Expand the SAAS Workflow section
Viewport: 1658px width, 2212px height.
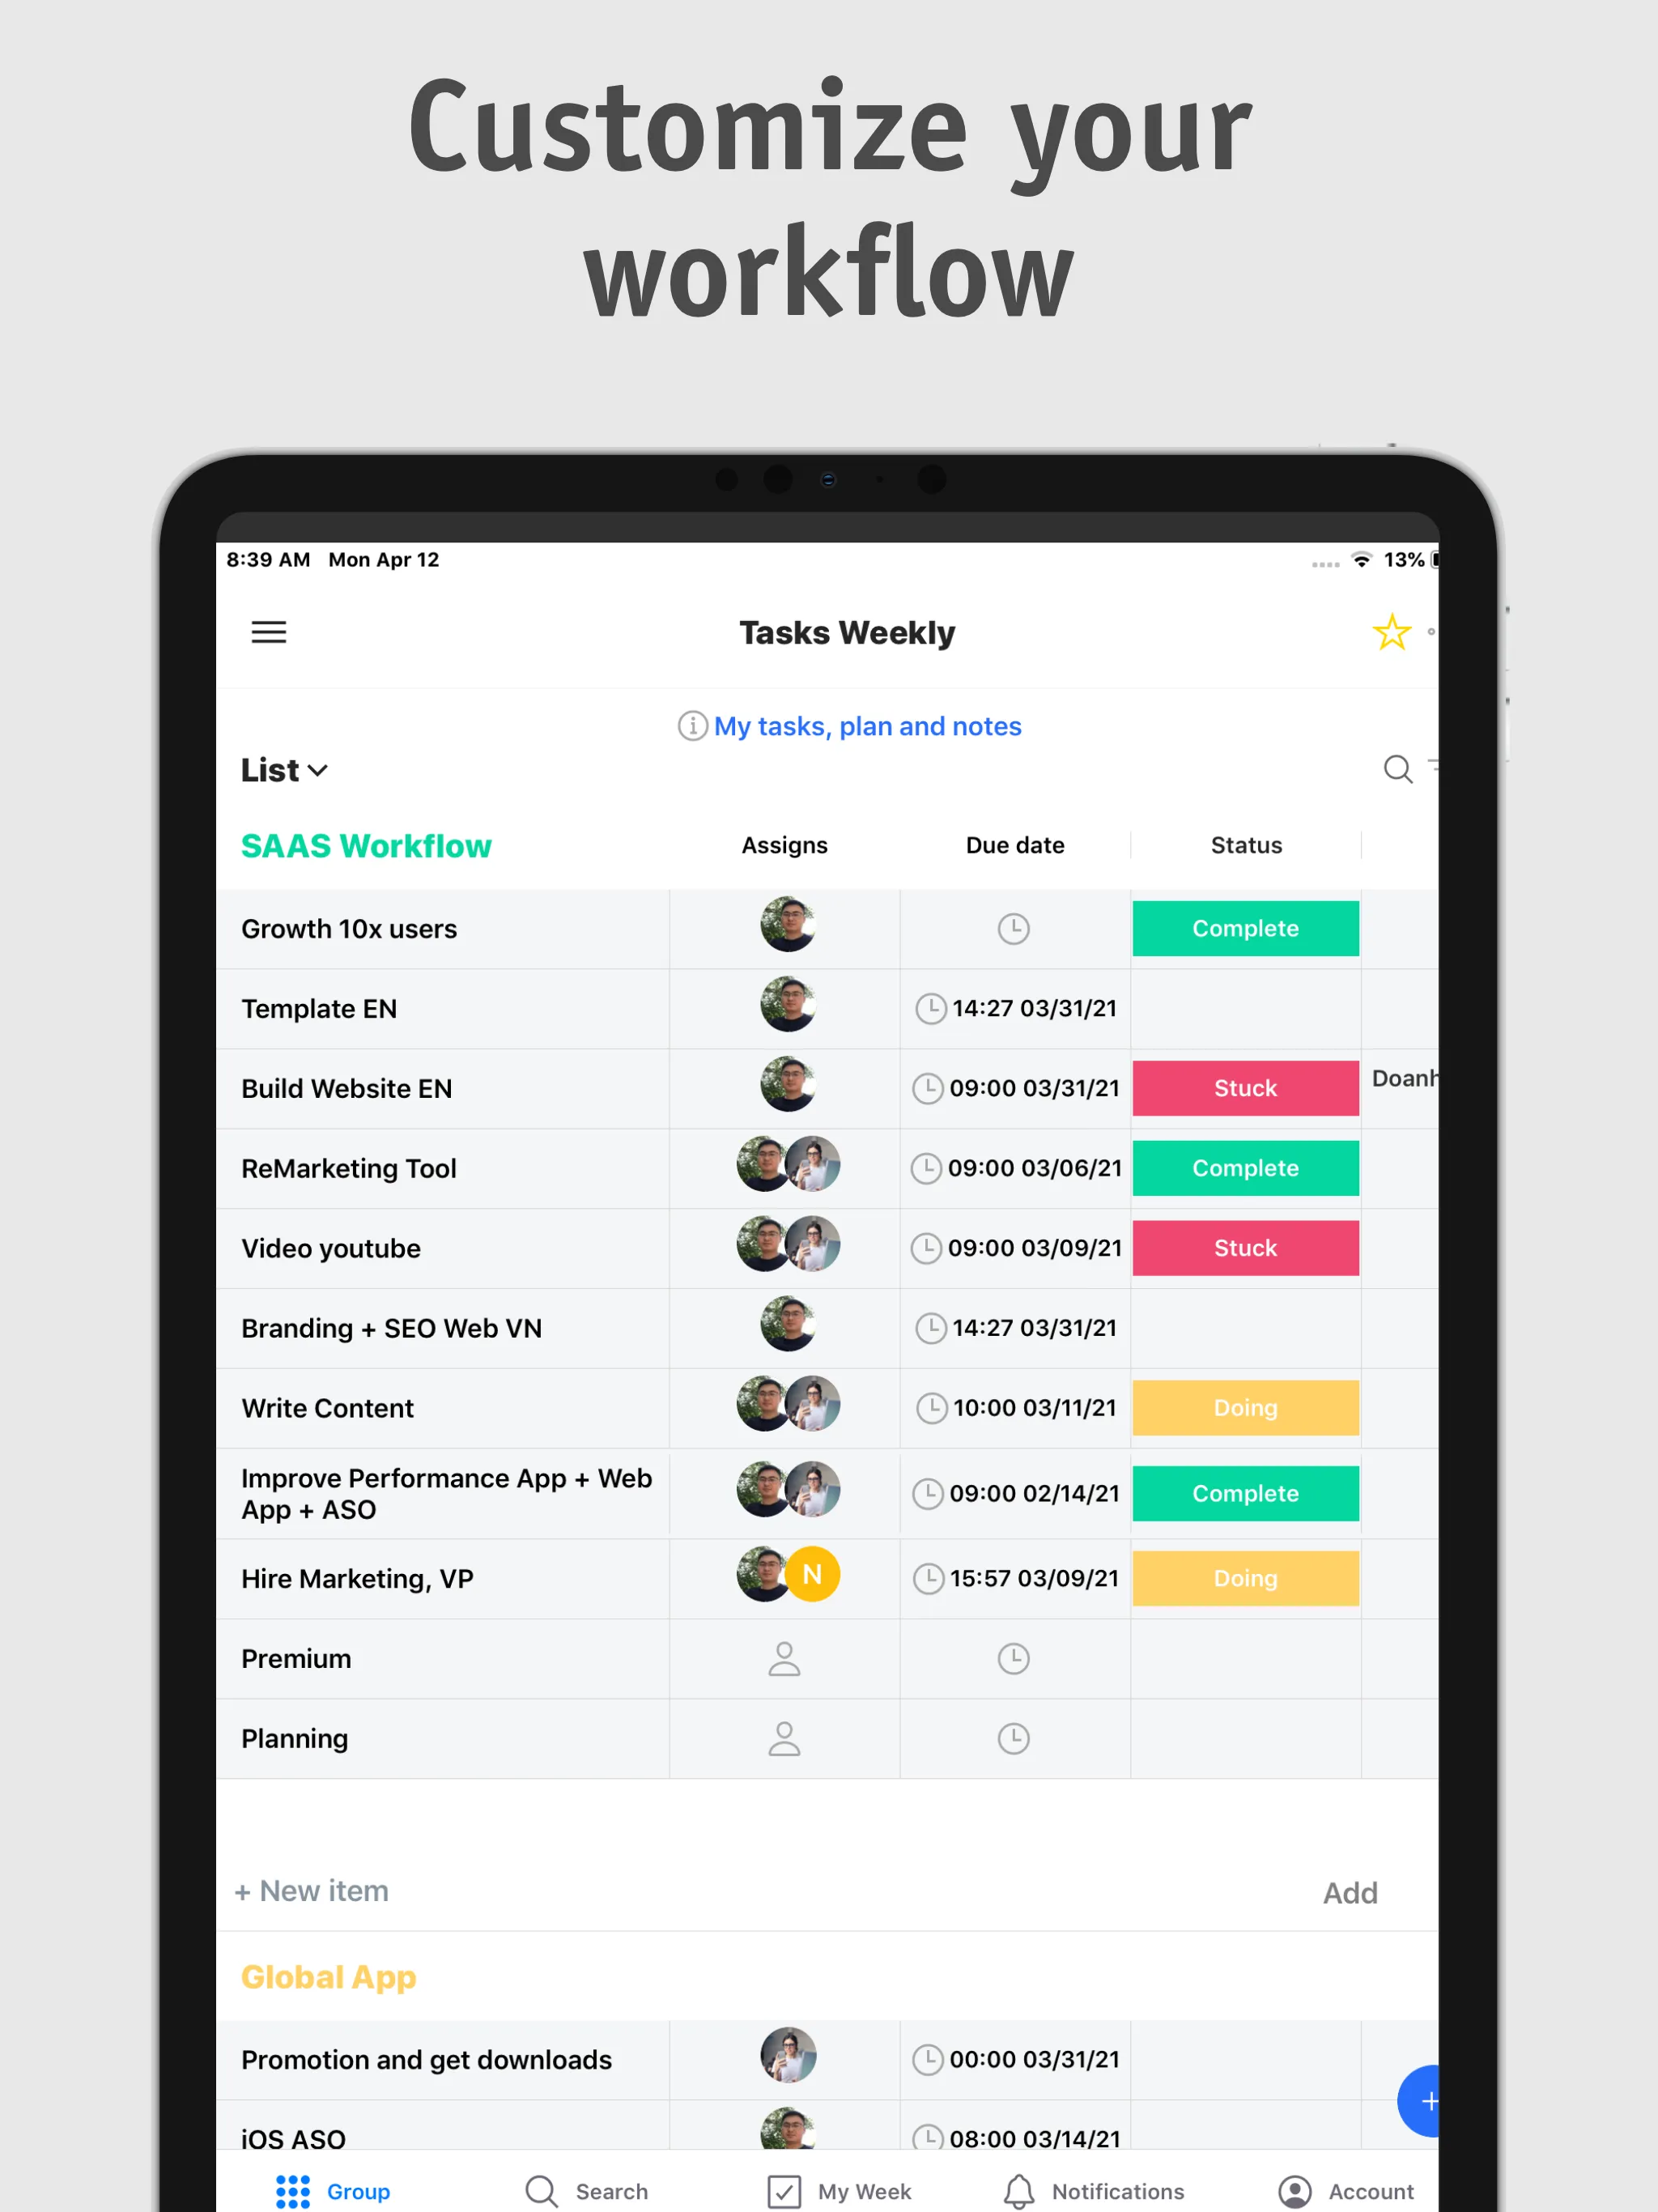tap(366, 846)
